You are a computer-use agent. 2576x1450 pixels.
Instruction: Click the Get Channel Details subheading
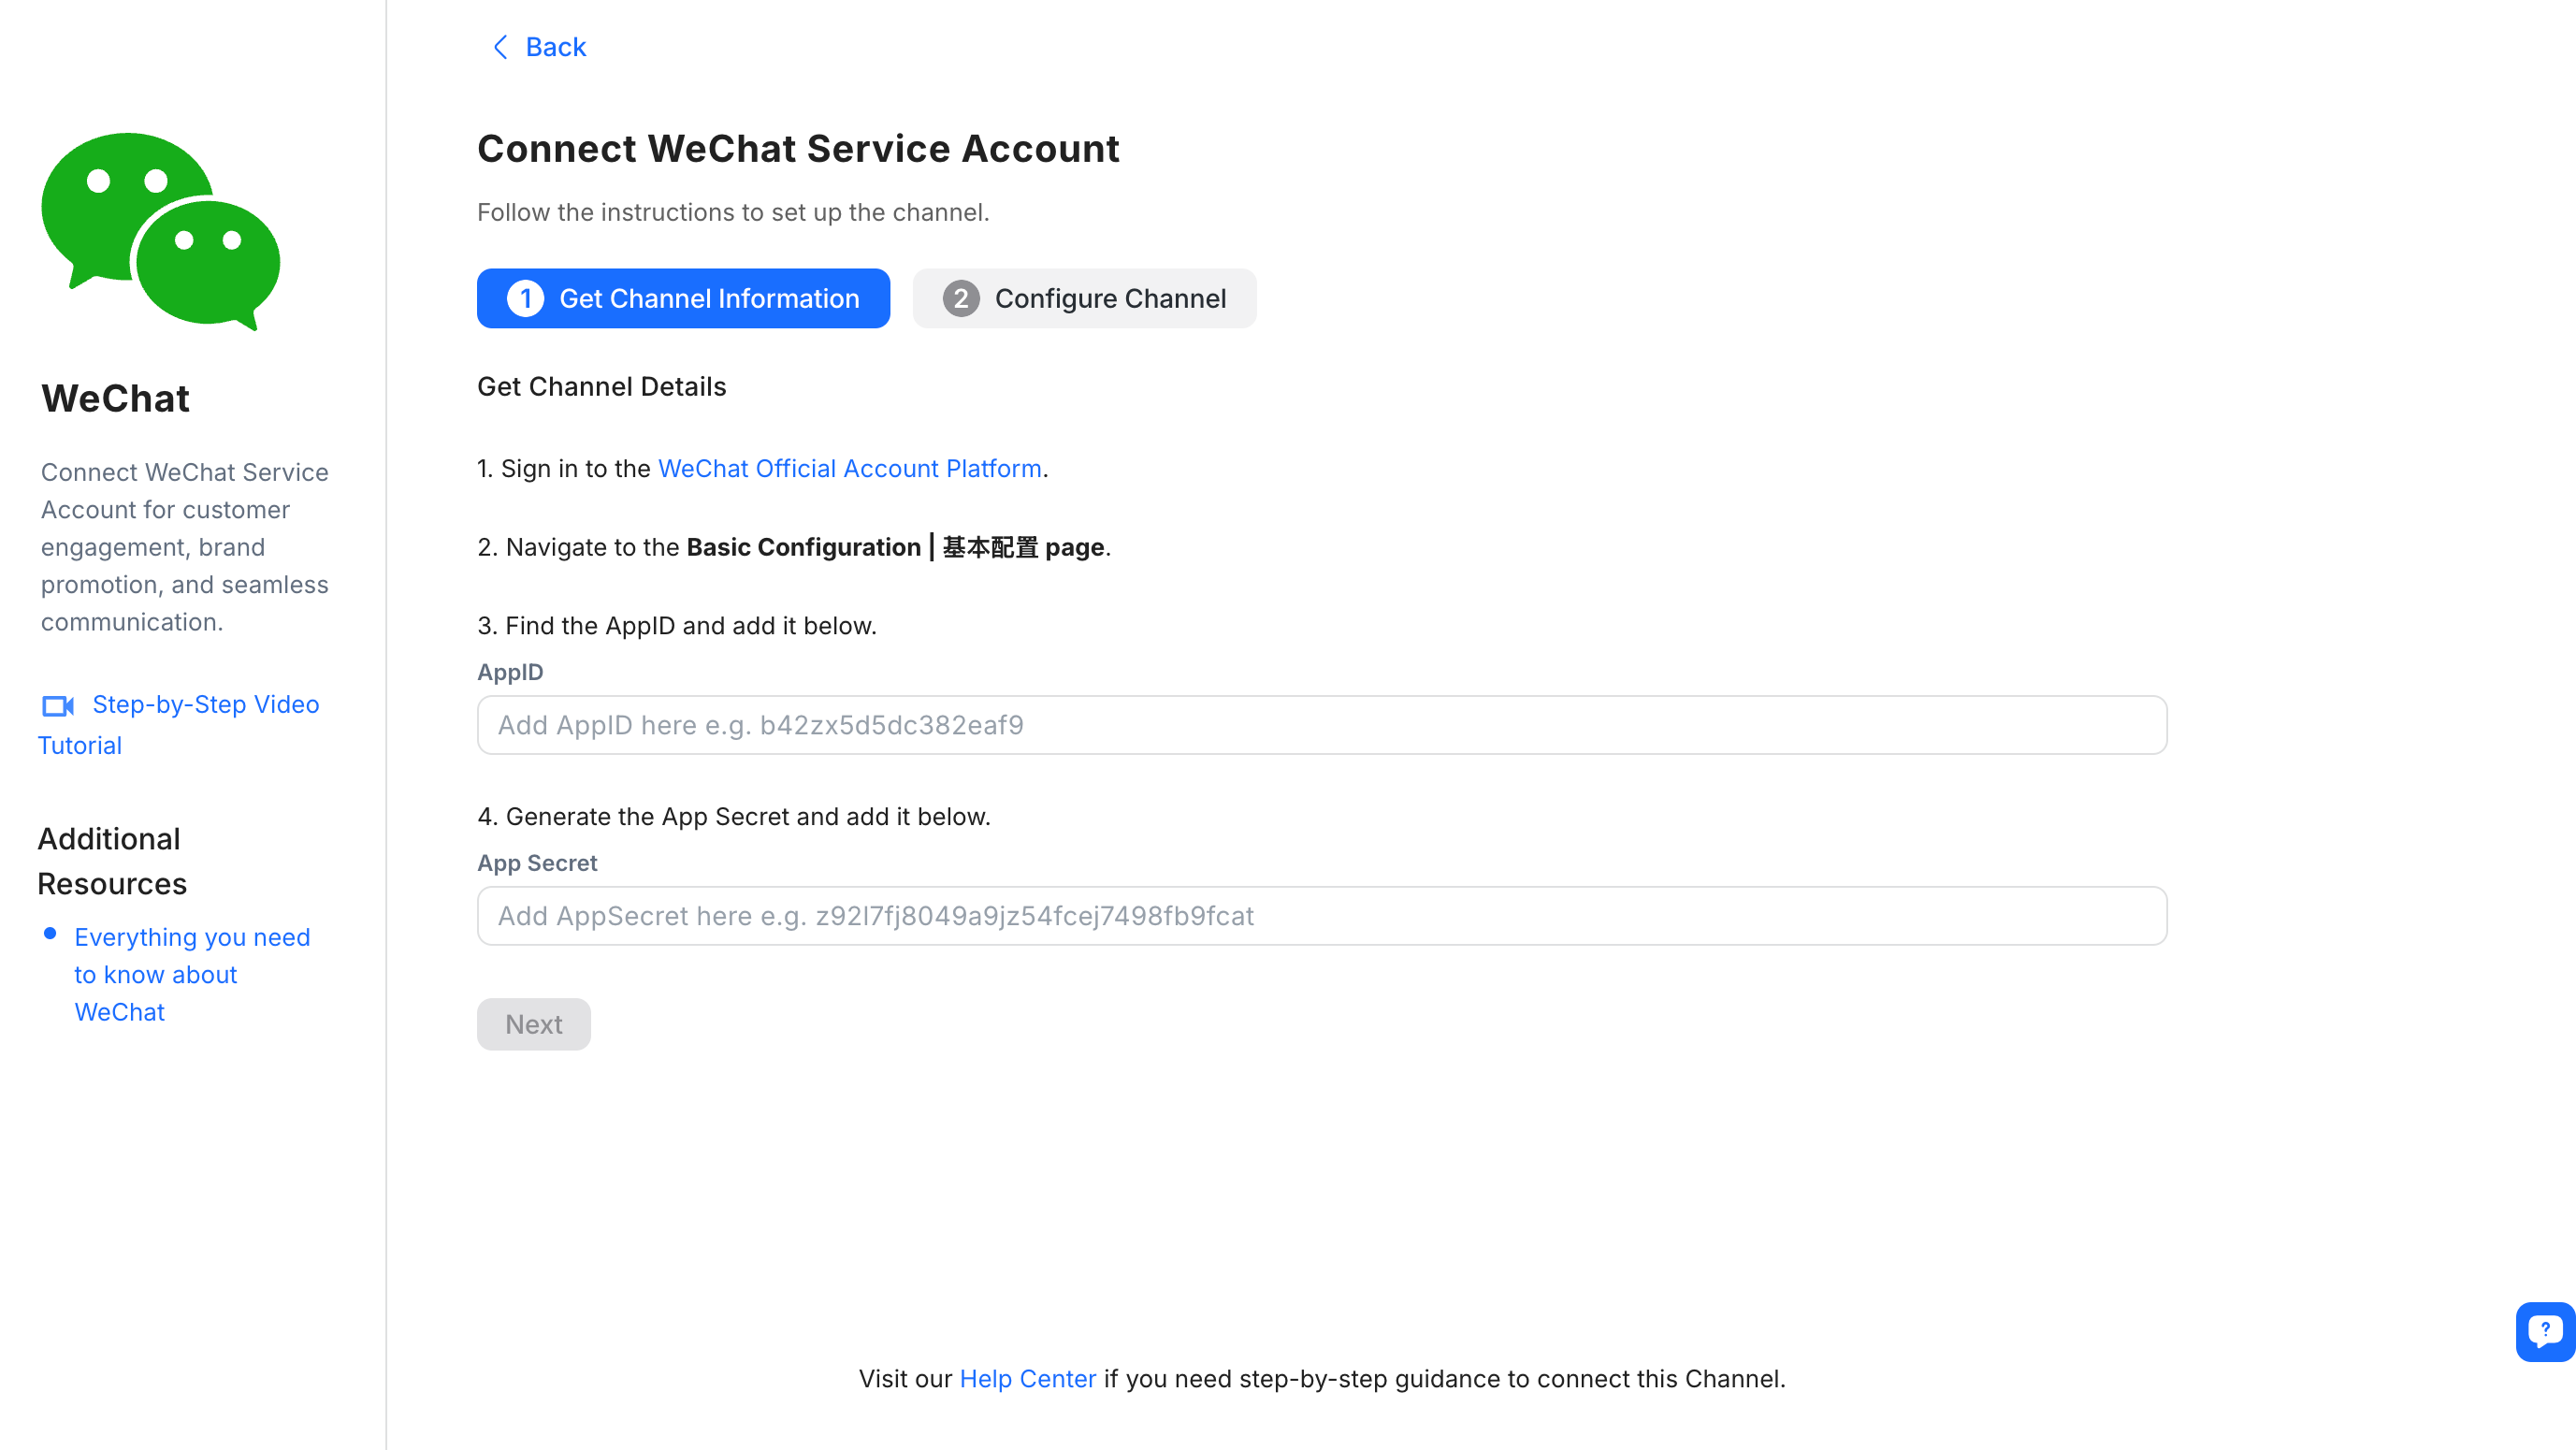tap(601, 387)
